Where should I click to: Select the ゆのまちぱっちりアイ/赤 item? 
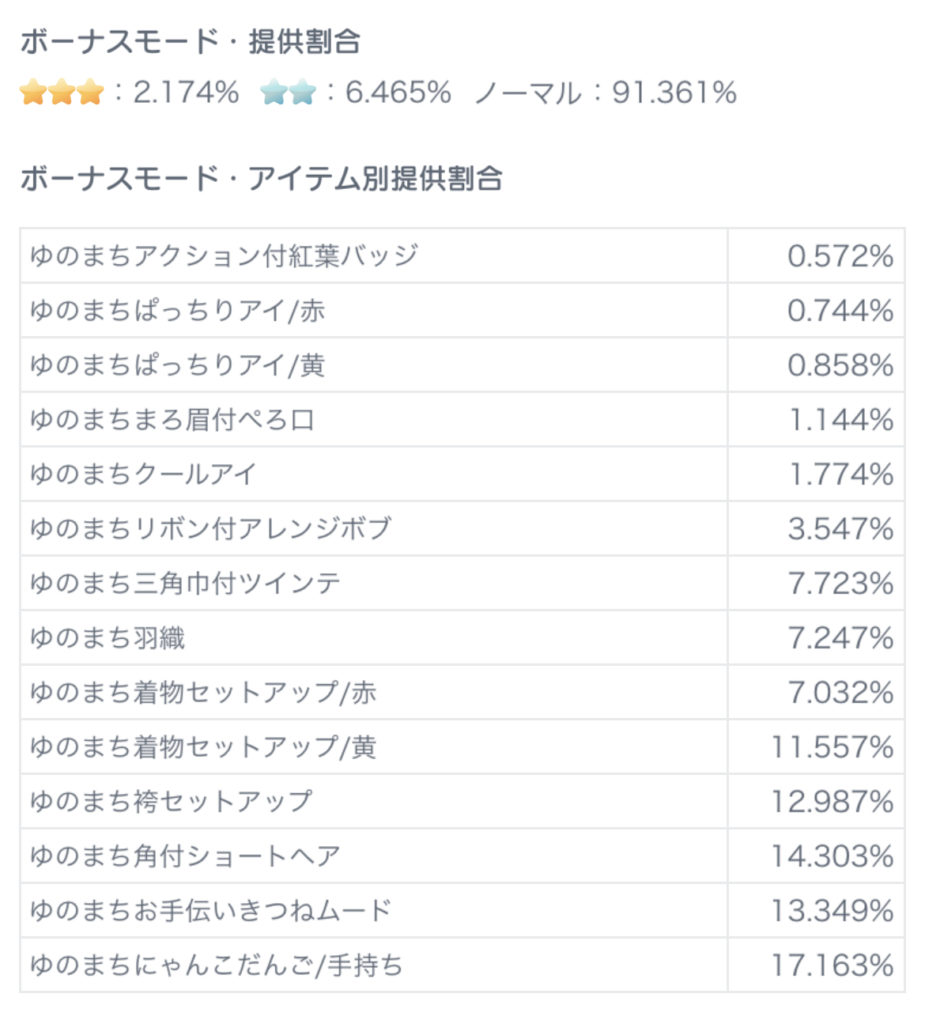coord(178,311)
